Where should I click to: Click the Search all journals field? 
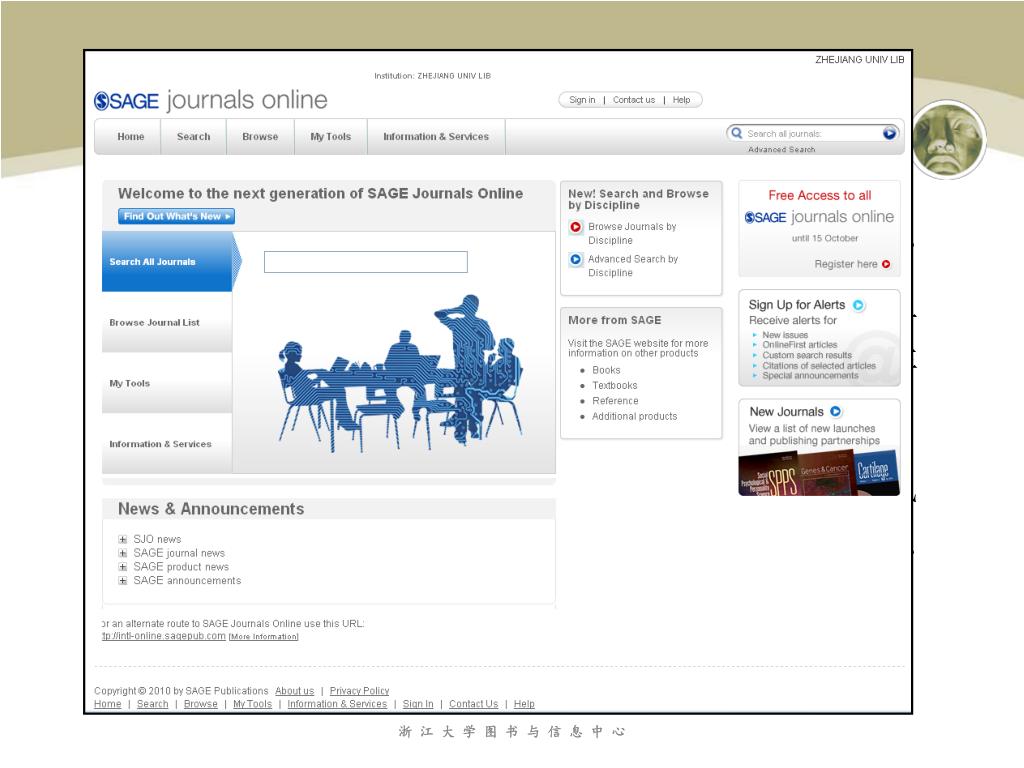813,133
